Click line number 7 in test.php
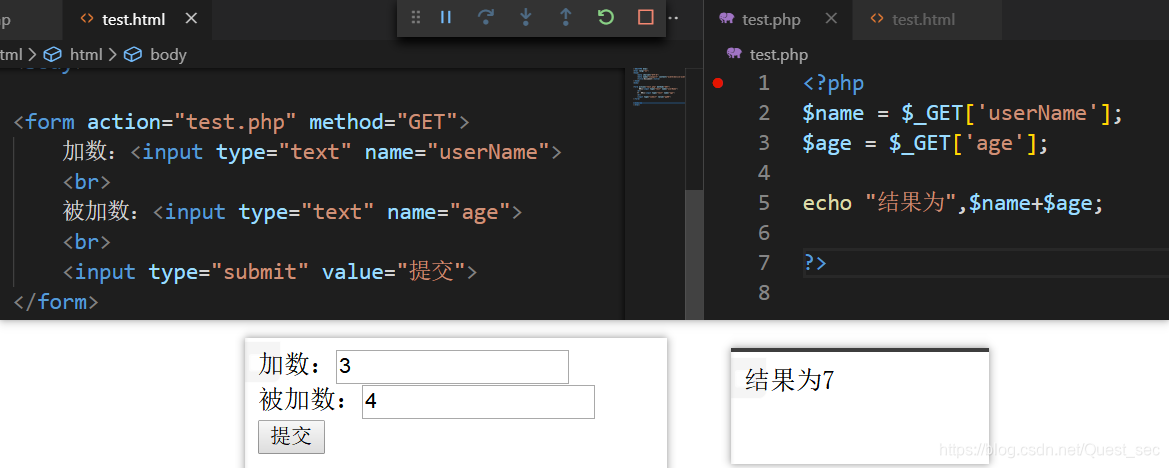 763,262
